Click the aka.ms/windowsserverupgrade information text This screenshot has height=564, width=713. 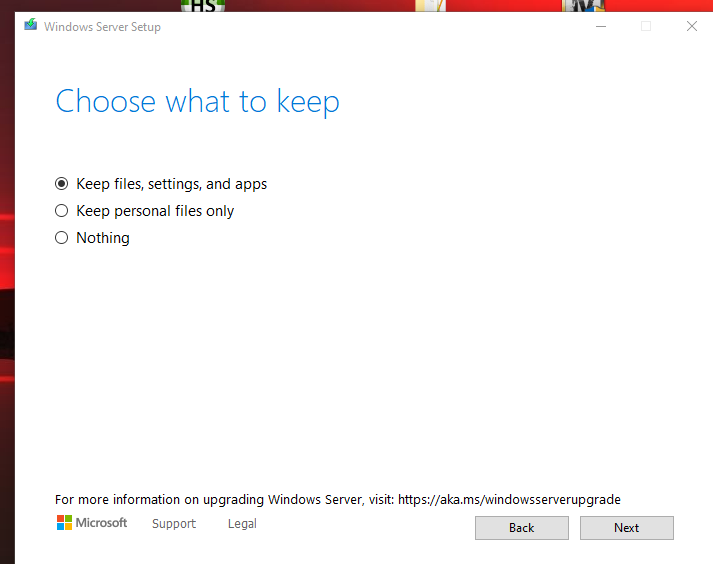[337, 499]
